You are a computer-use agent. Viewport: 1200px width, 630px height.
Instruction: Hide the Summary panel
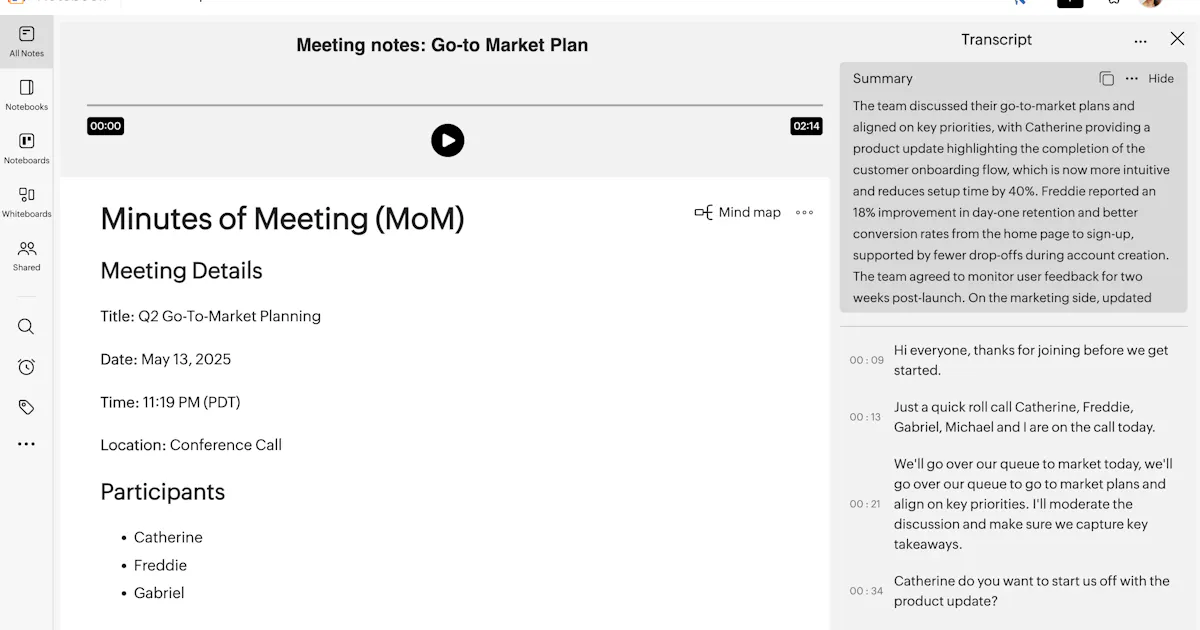(x=1161, y=78)
